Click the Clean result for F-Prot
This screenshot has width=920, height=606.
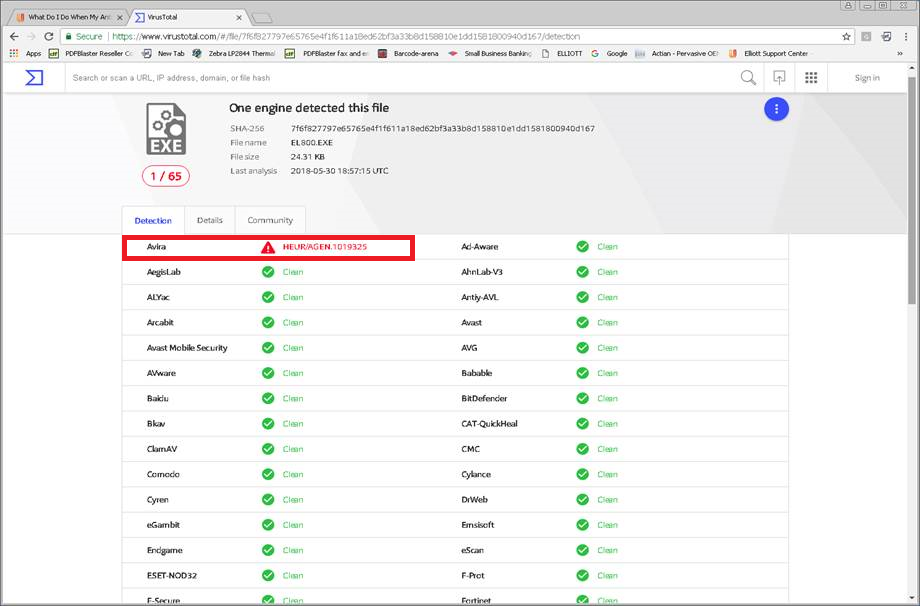pyautogui.click(x=607, y=575)
